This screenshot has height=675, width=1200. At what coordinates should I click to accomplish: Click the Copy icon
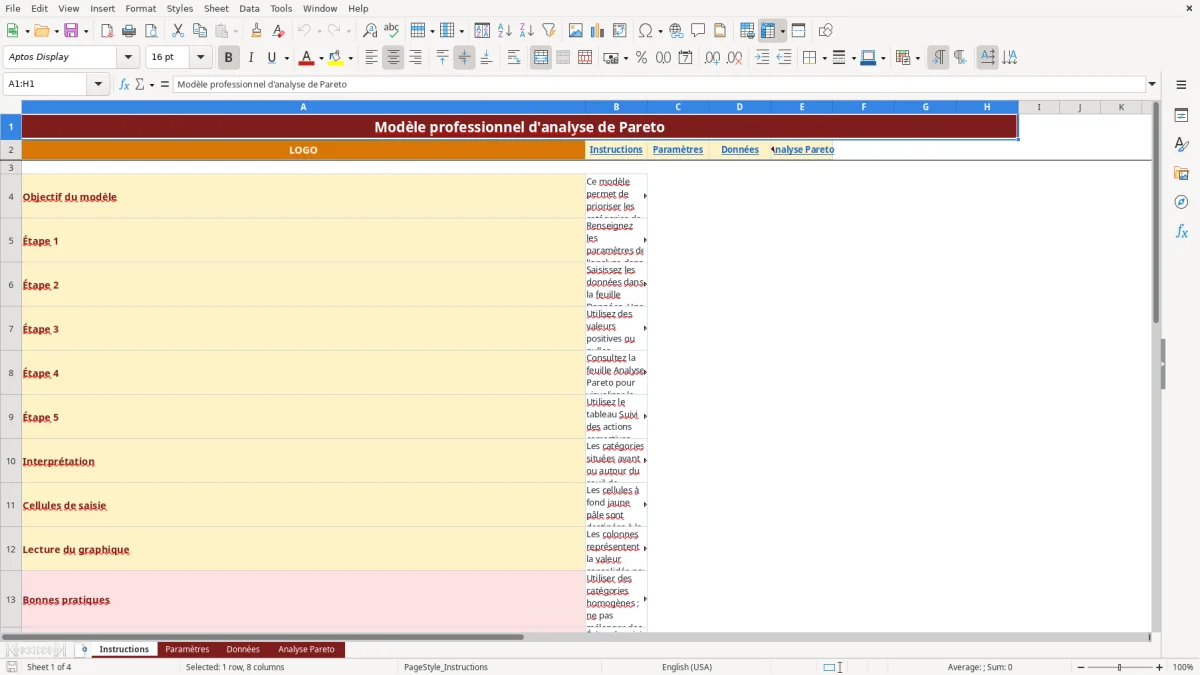click(x=200, y=31)
